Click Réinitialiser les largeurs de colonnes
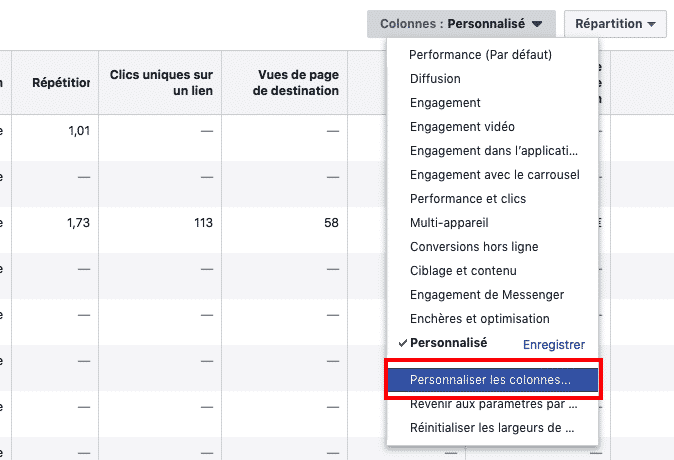This screenshot has height=460, width=674. tap(492, 429)
